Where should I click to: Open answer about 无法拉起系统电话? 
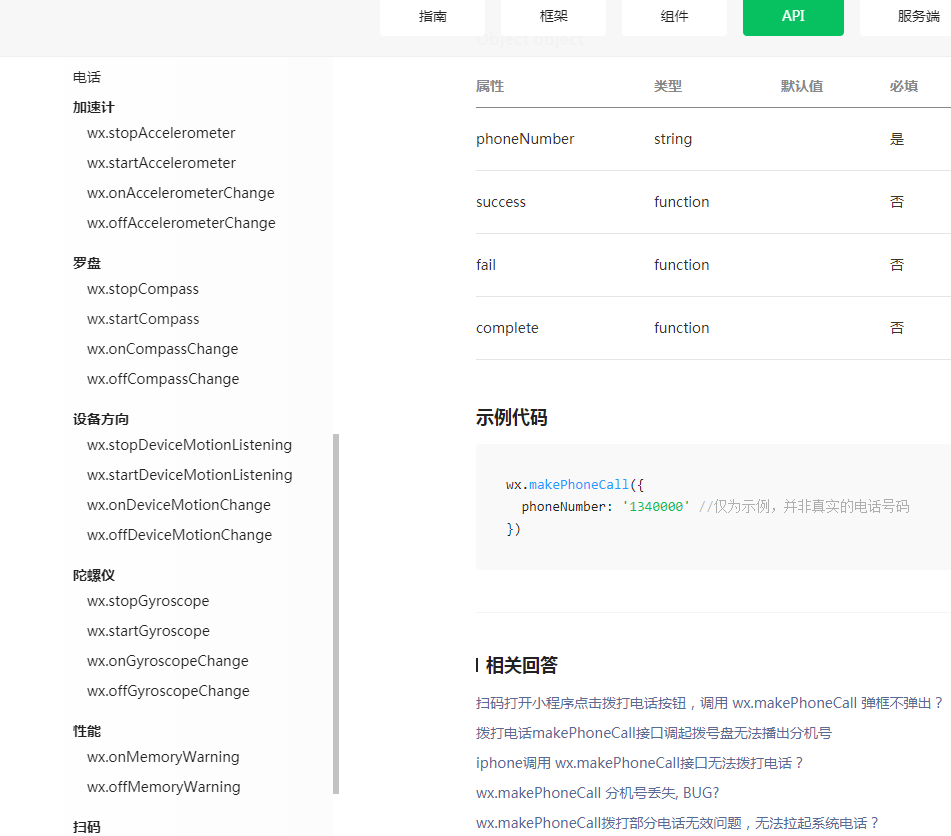click(x=677, y=823)
